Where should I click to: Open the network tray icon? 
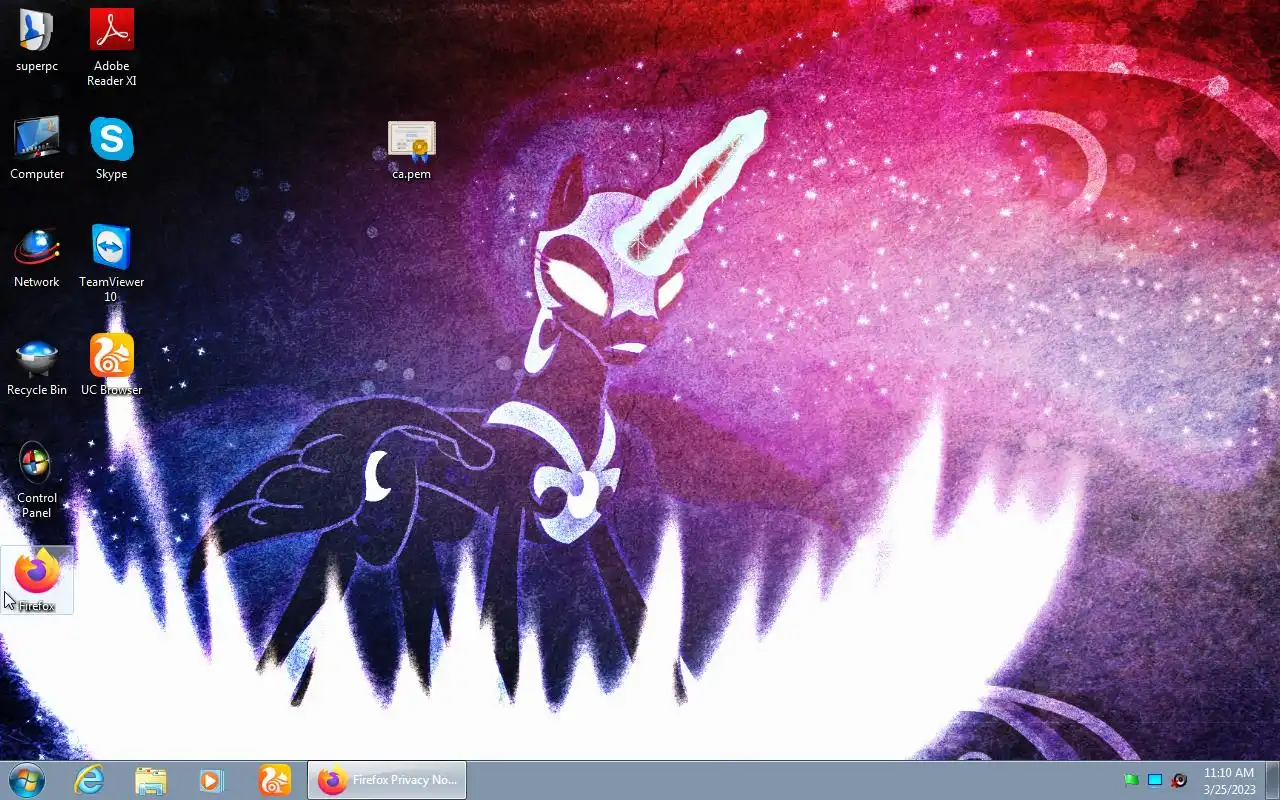(1155, 780)
